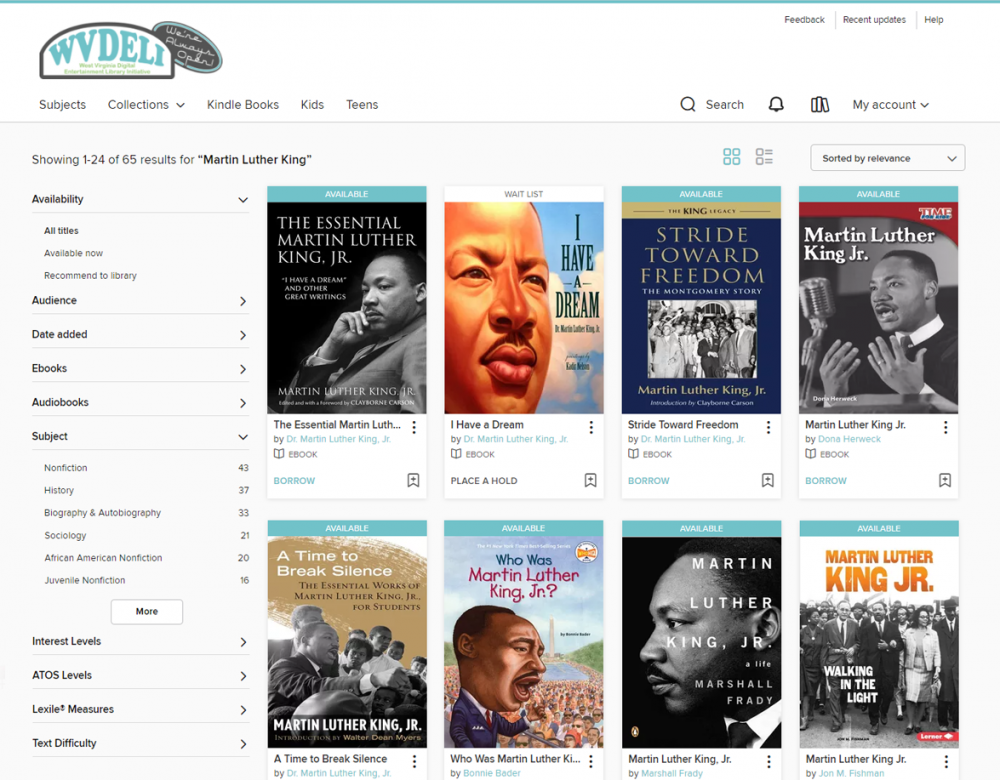Screen dimensions: 1000x780
Task: Open options menu for Marshall Frady's book
Action: 769,762
